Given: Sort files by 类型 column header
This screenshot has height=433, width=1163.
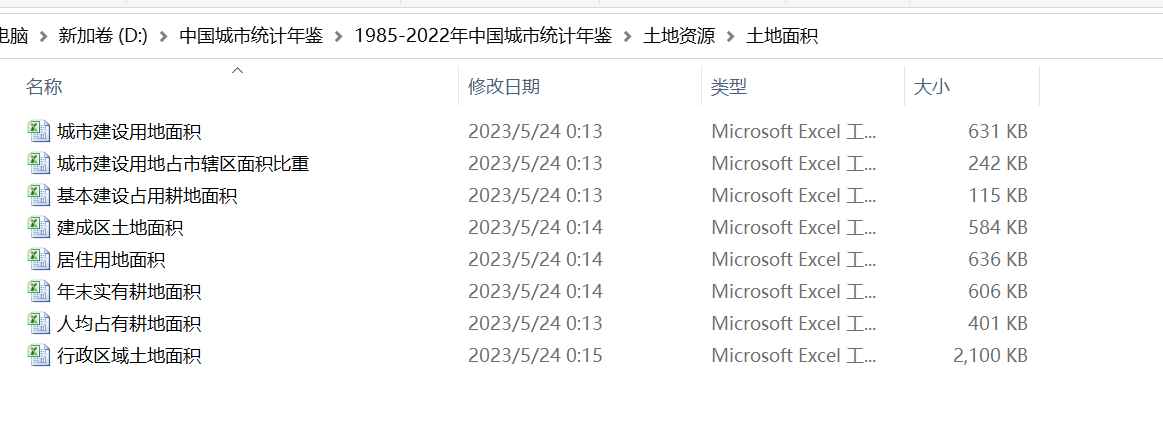Looking at the screenshot, I should (x=729, y=87).
